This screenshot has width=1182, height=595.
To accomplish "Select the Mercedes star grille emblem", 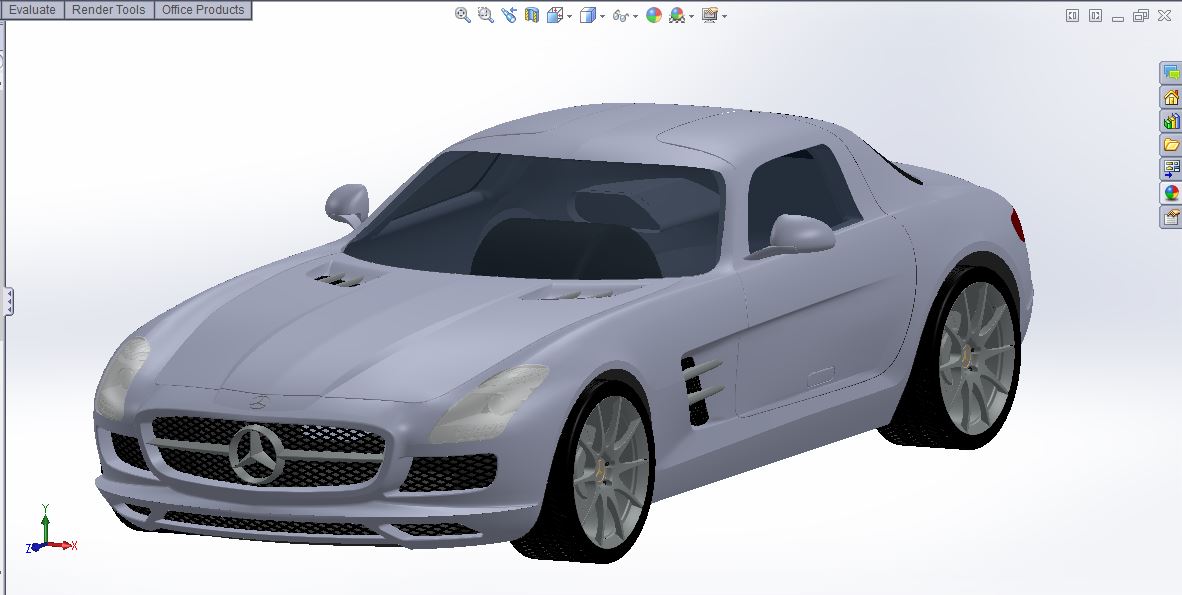I will click(256, 454).
